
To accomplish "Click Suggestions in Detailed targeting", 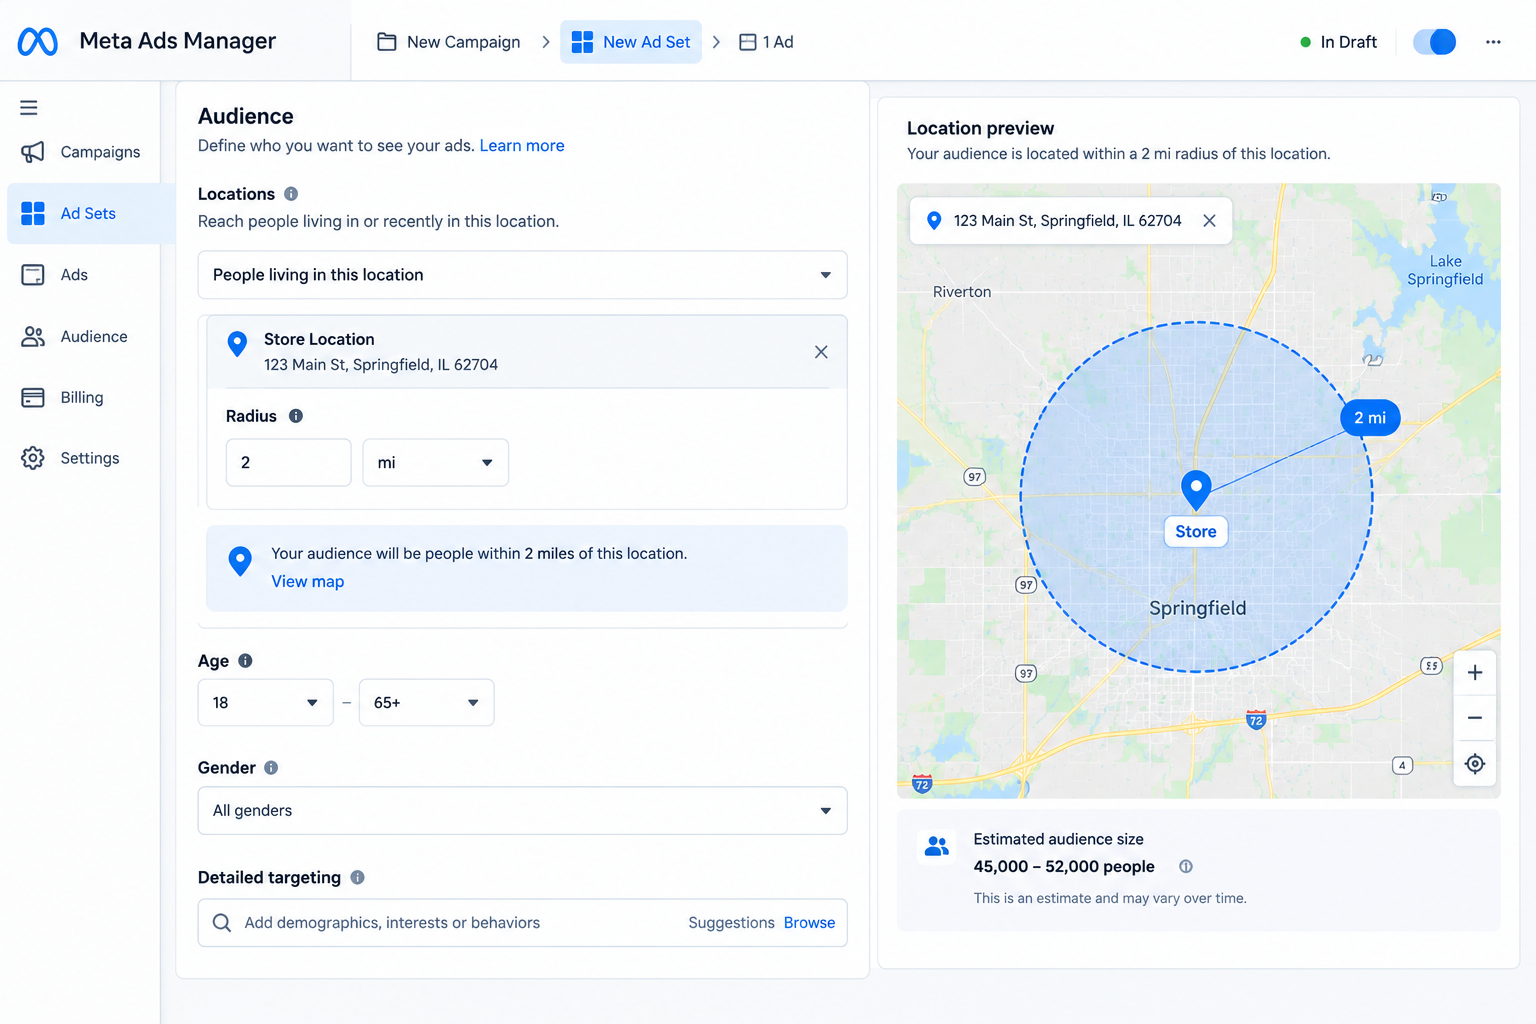I will (732, 923).
